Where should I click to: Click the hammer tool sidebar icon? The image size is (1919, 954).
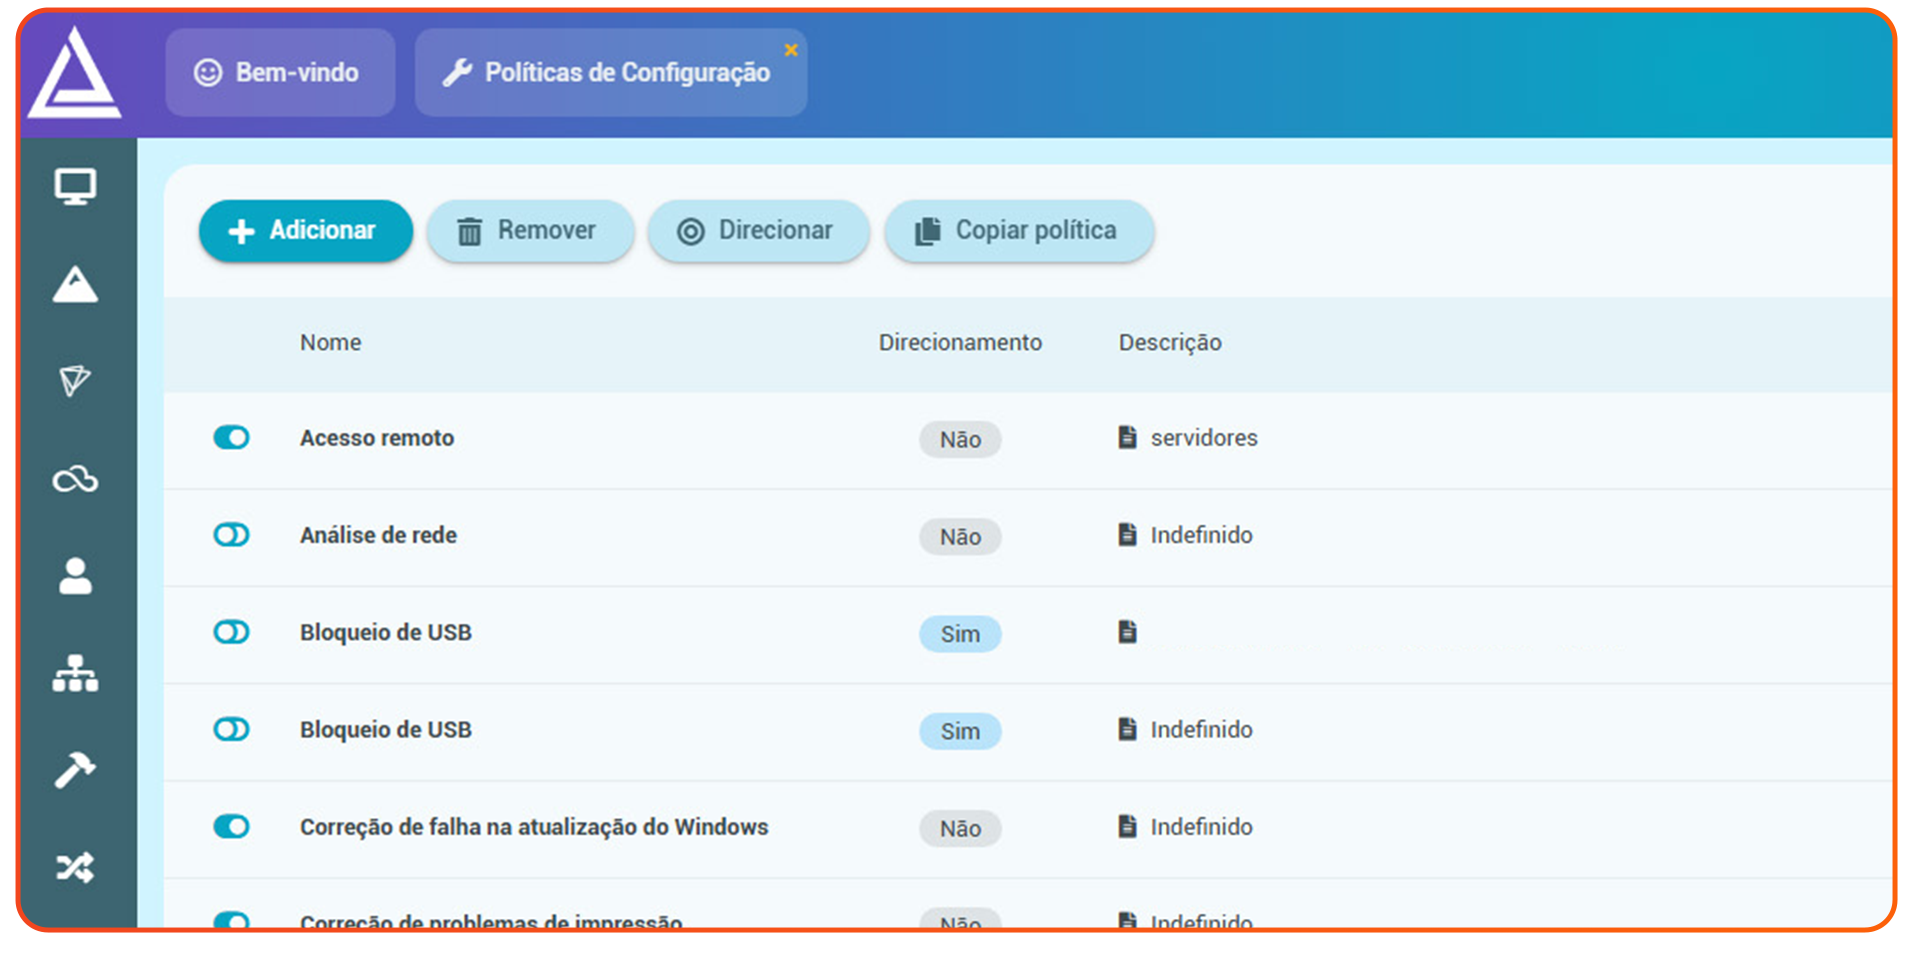pos(75,770)
